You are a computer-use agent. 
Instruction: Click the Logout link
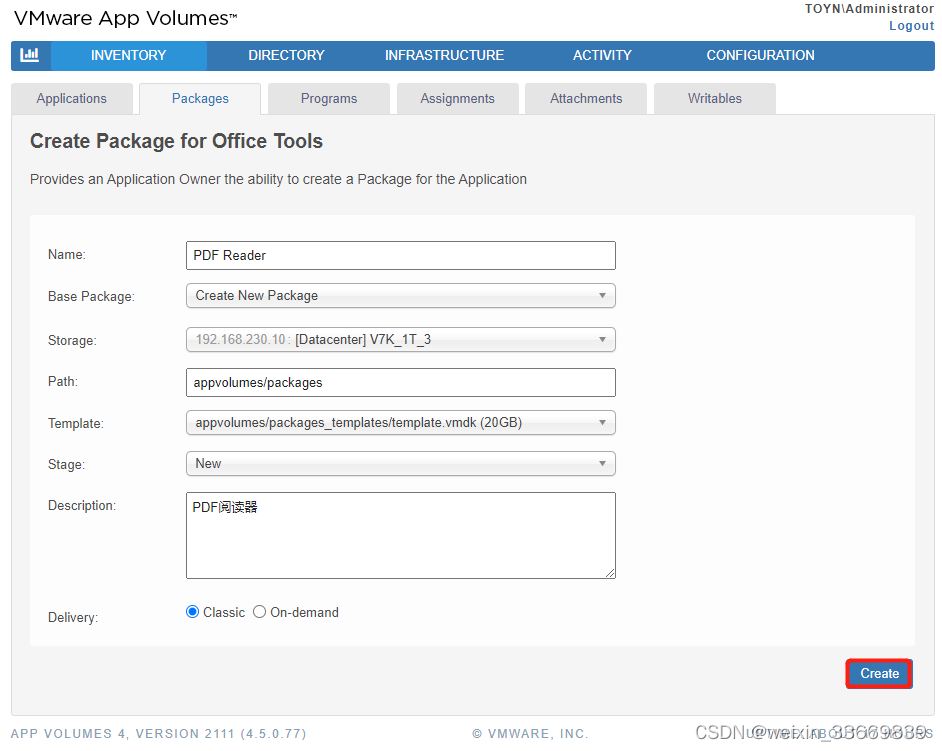[x=911, y=26]
